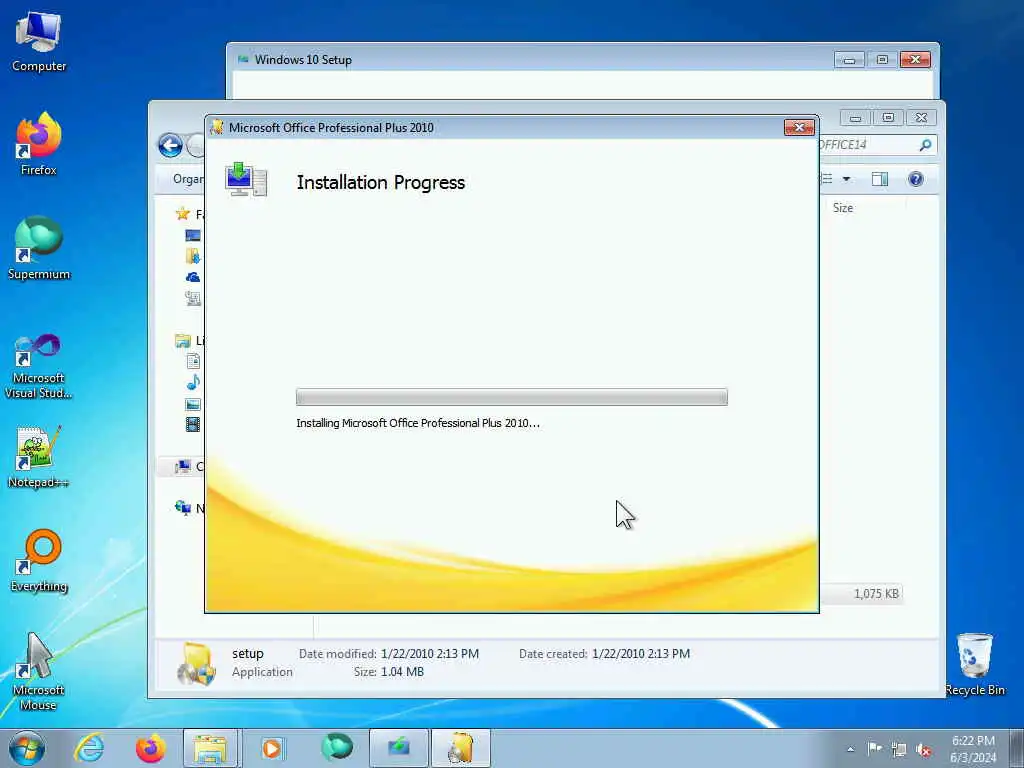Click the Show desktop strip on the taskbar
Screen dimensions: 1024x768
pos(1017,748)
